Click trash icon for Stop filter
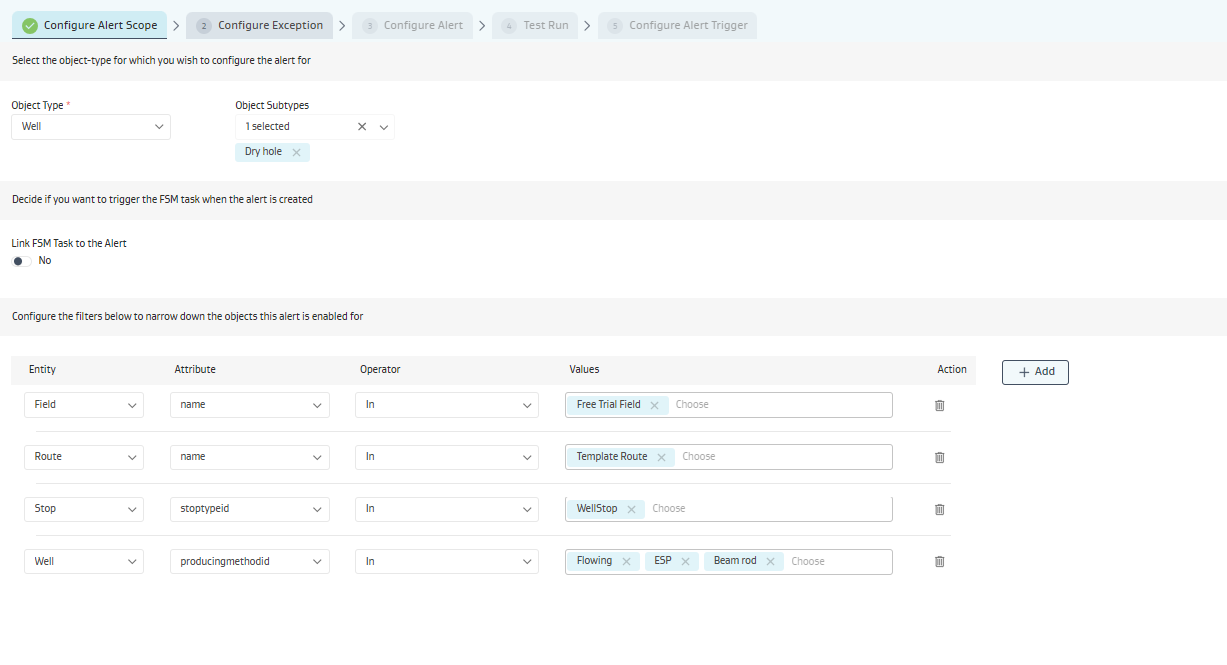1227x665 pixels. (x=939, y=509)
